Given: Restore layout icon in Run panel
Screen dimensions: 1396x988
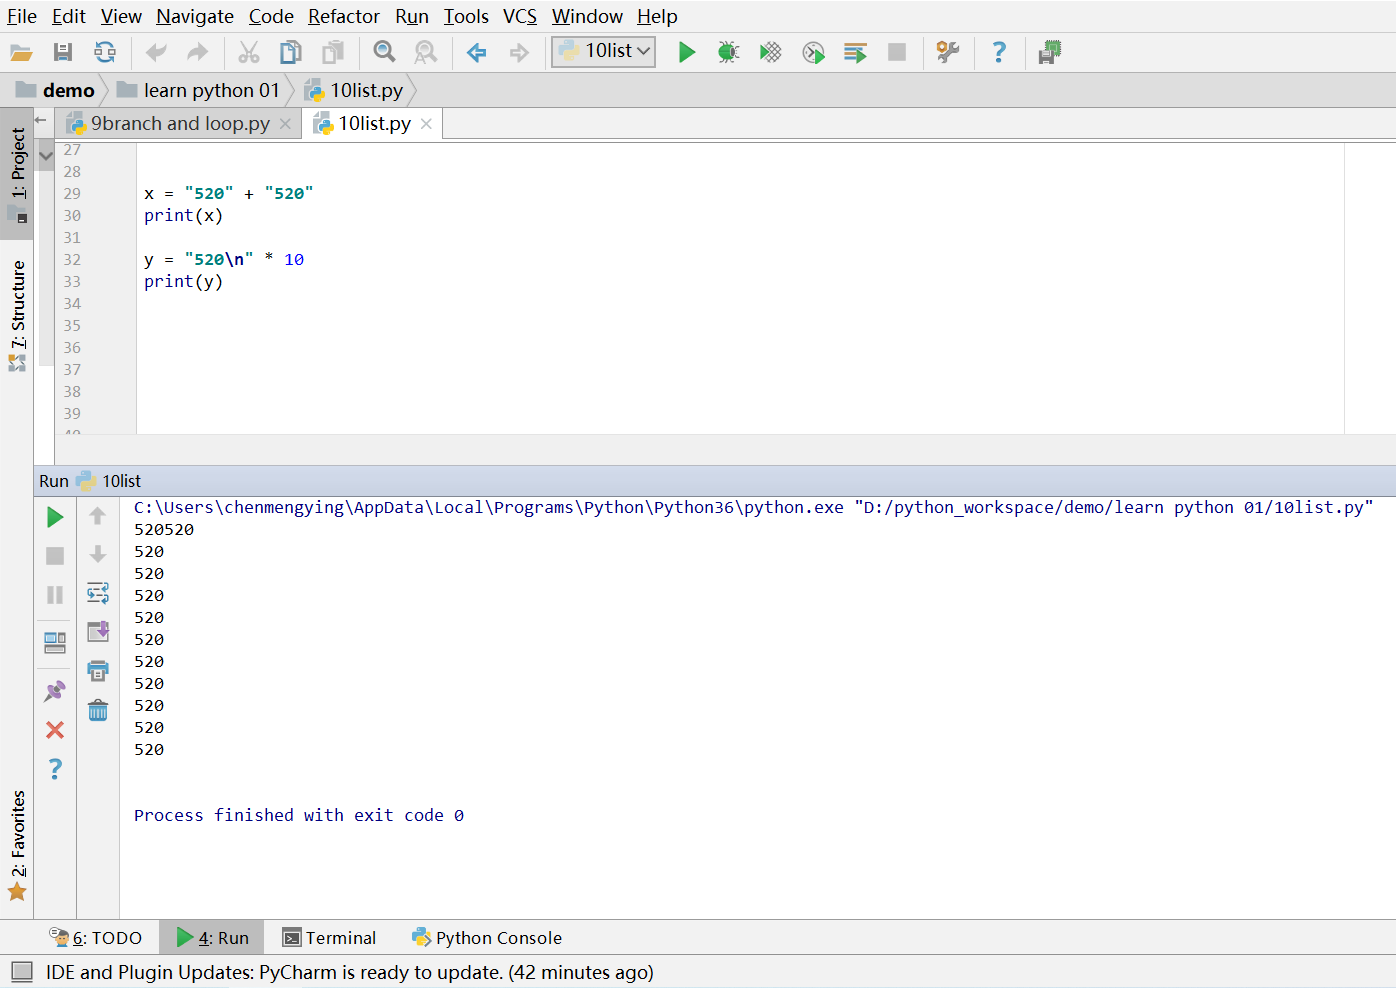Looking at the screenshot, I should coord(55,642).
